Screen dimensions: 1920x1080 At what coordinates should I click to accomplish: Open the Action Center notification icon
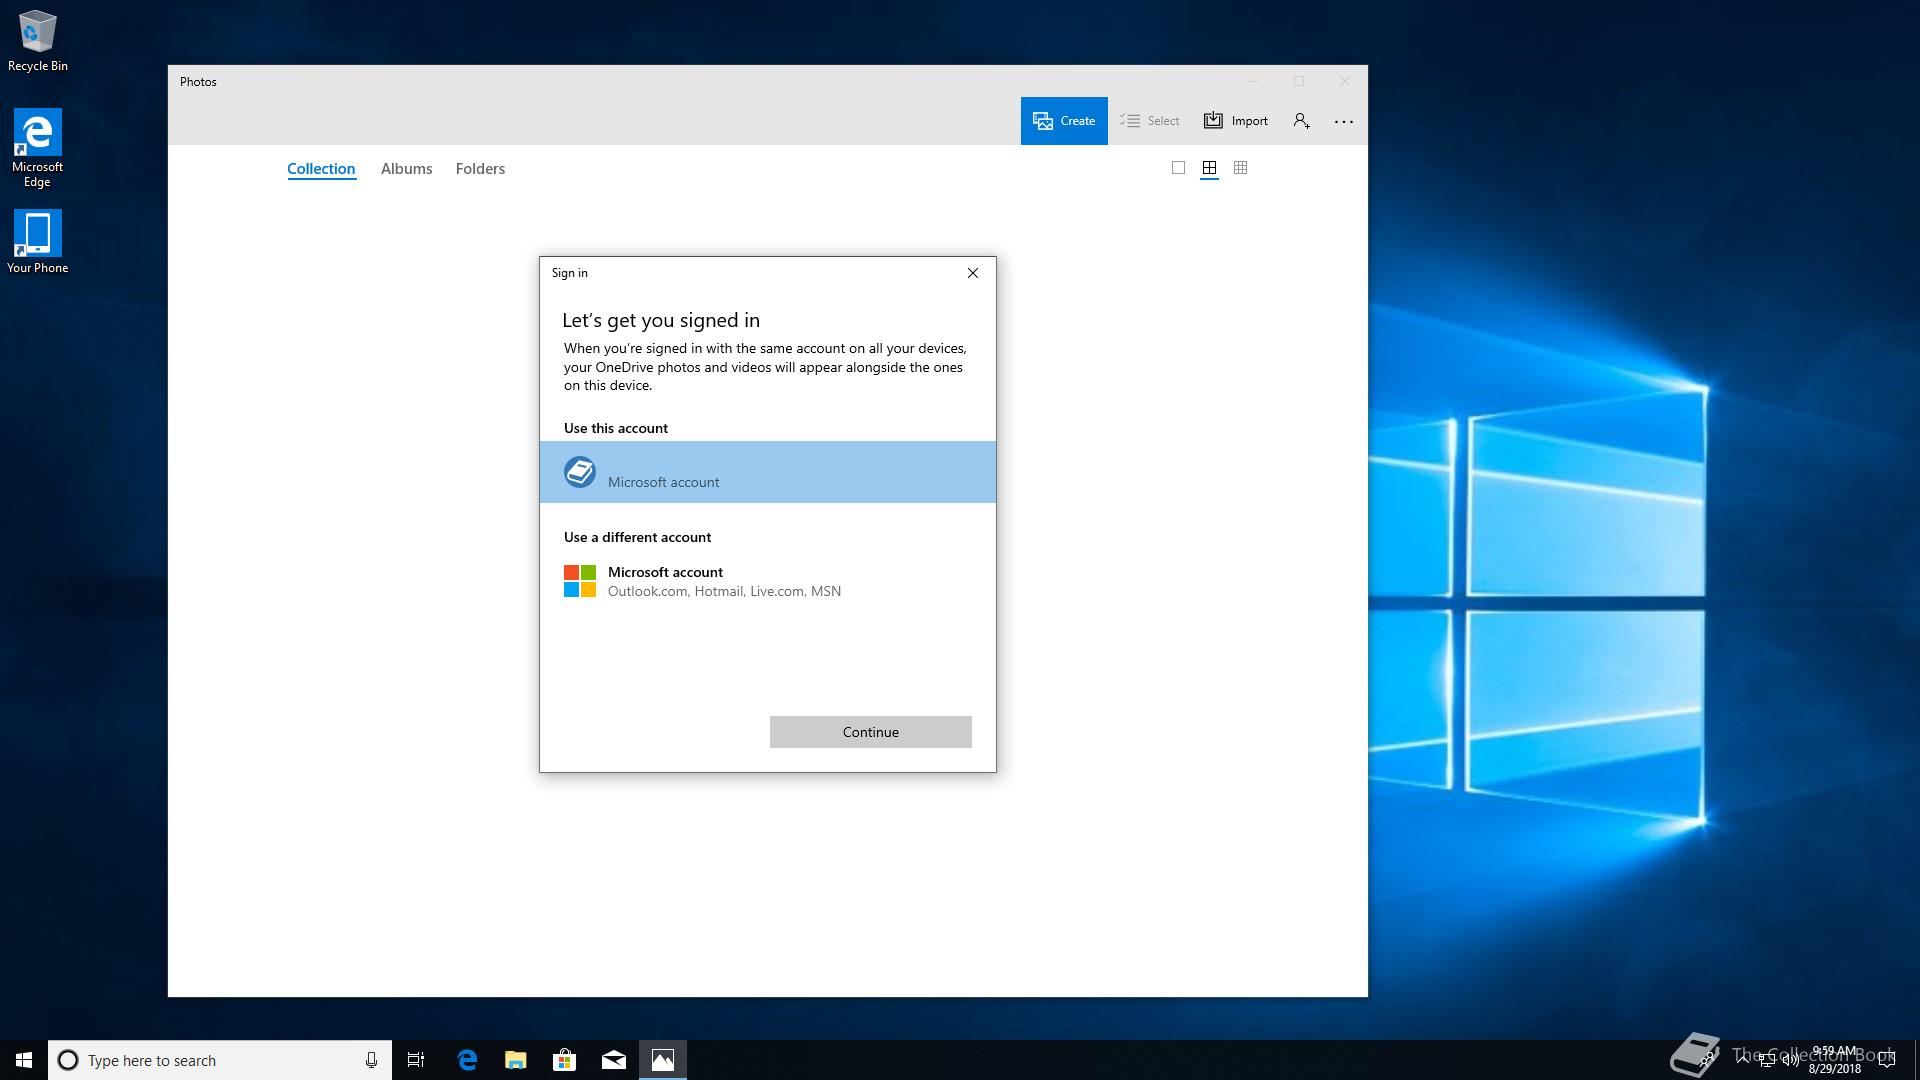tap(1887, 1060)
